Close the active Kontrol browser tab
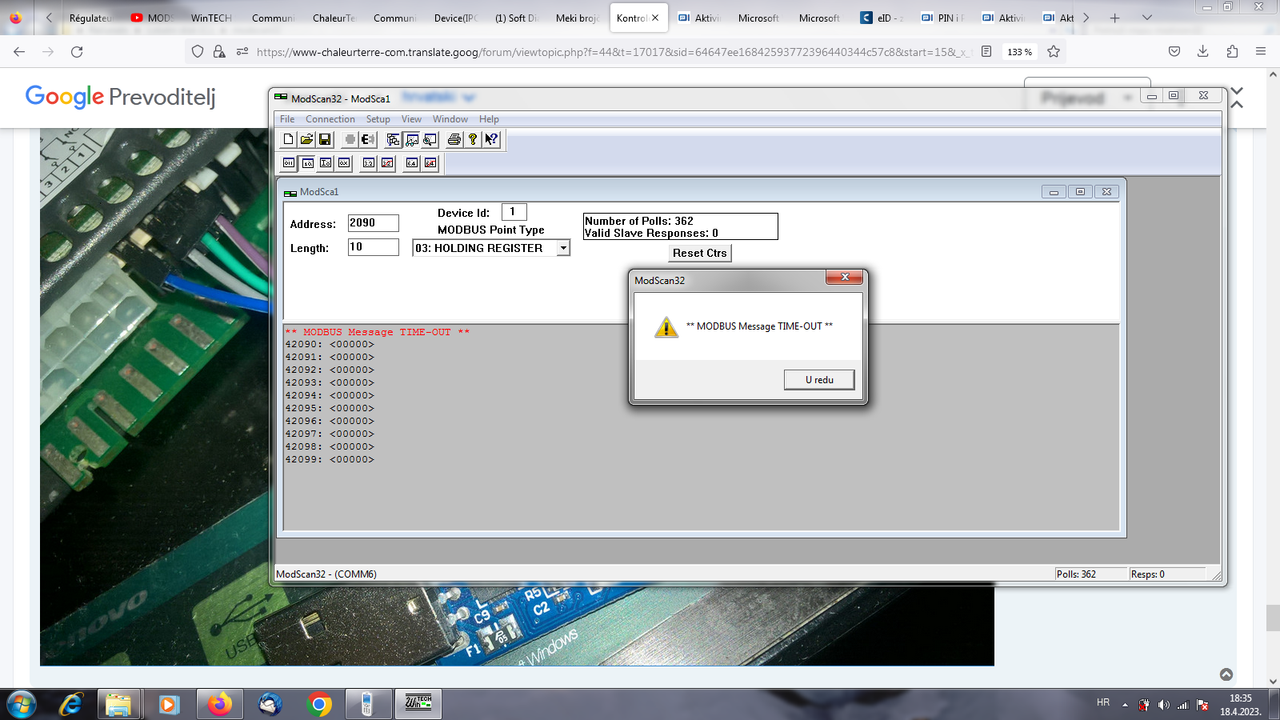The height and width of the screenshot is (720, 1280). coord(655,18)
